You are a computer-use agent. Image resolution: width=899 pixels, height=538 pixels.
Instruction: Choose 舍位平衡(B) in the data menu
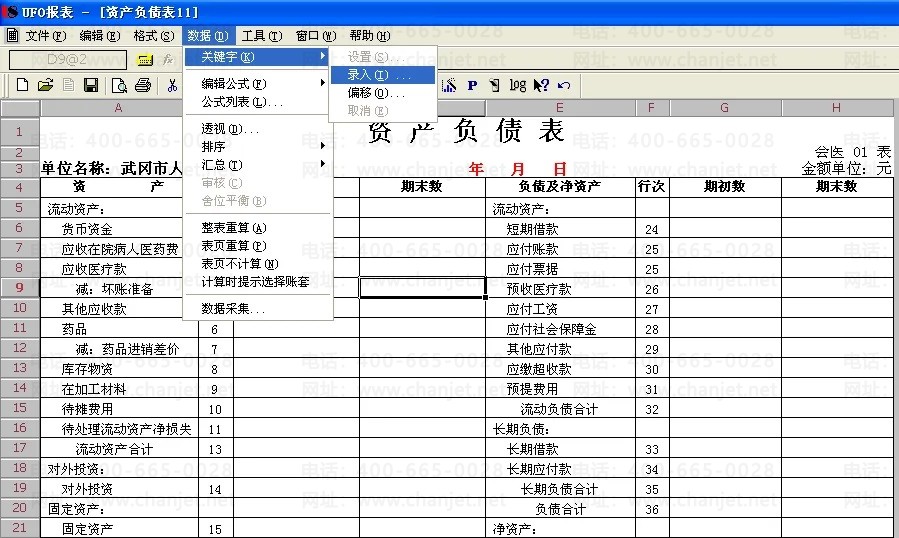(257, 200)
